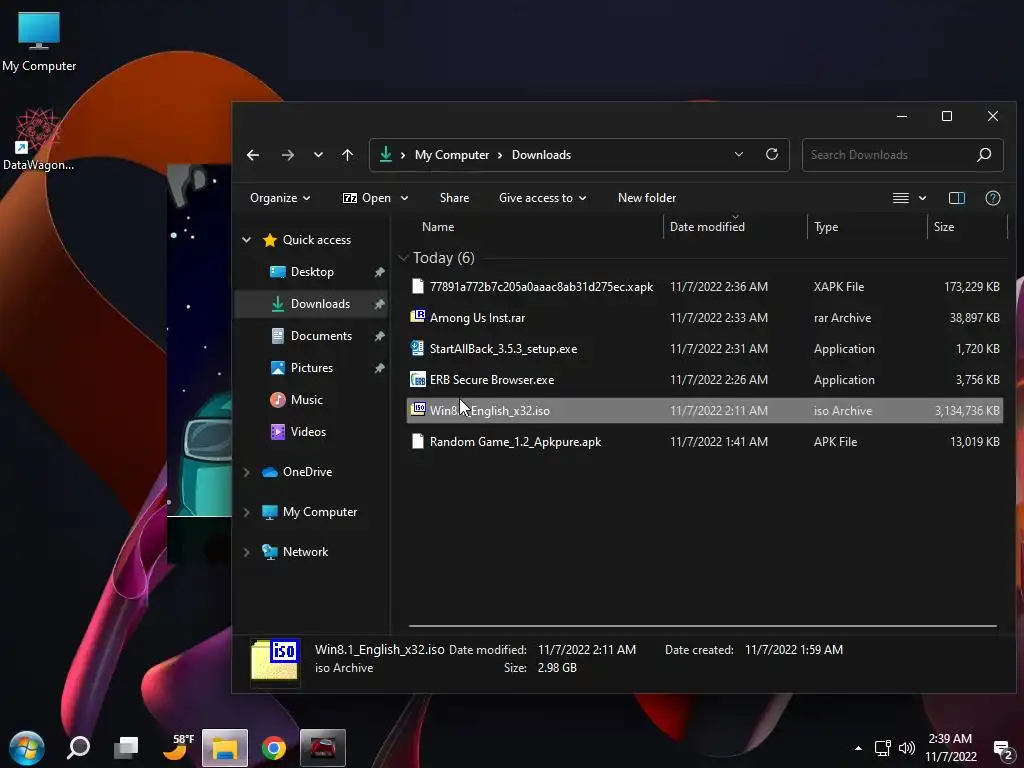This screenshot has width=1024, height=768.
Task: Select ERB Secure Browser.exe file
Action: click(705, 380)
